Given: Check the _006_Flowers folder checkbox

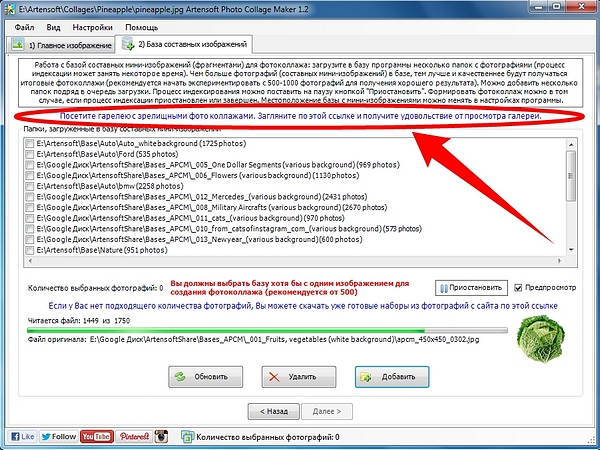Looking at the screenshot, I should 29,176.
